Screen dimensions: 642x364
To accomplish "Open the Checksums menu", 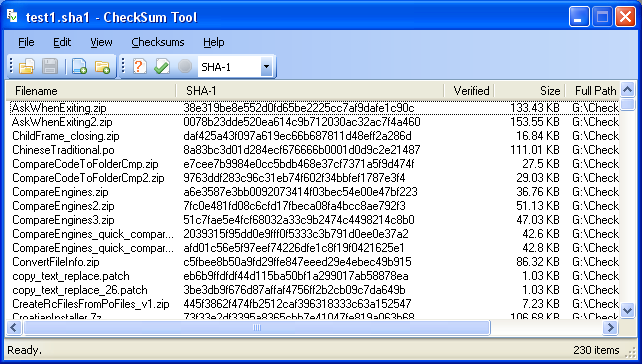I will [158, 42].
